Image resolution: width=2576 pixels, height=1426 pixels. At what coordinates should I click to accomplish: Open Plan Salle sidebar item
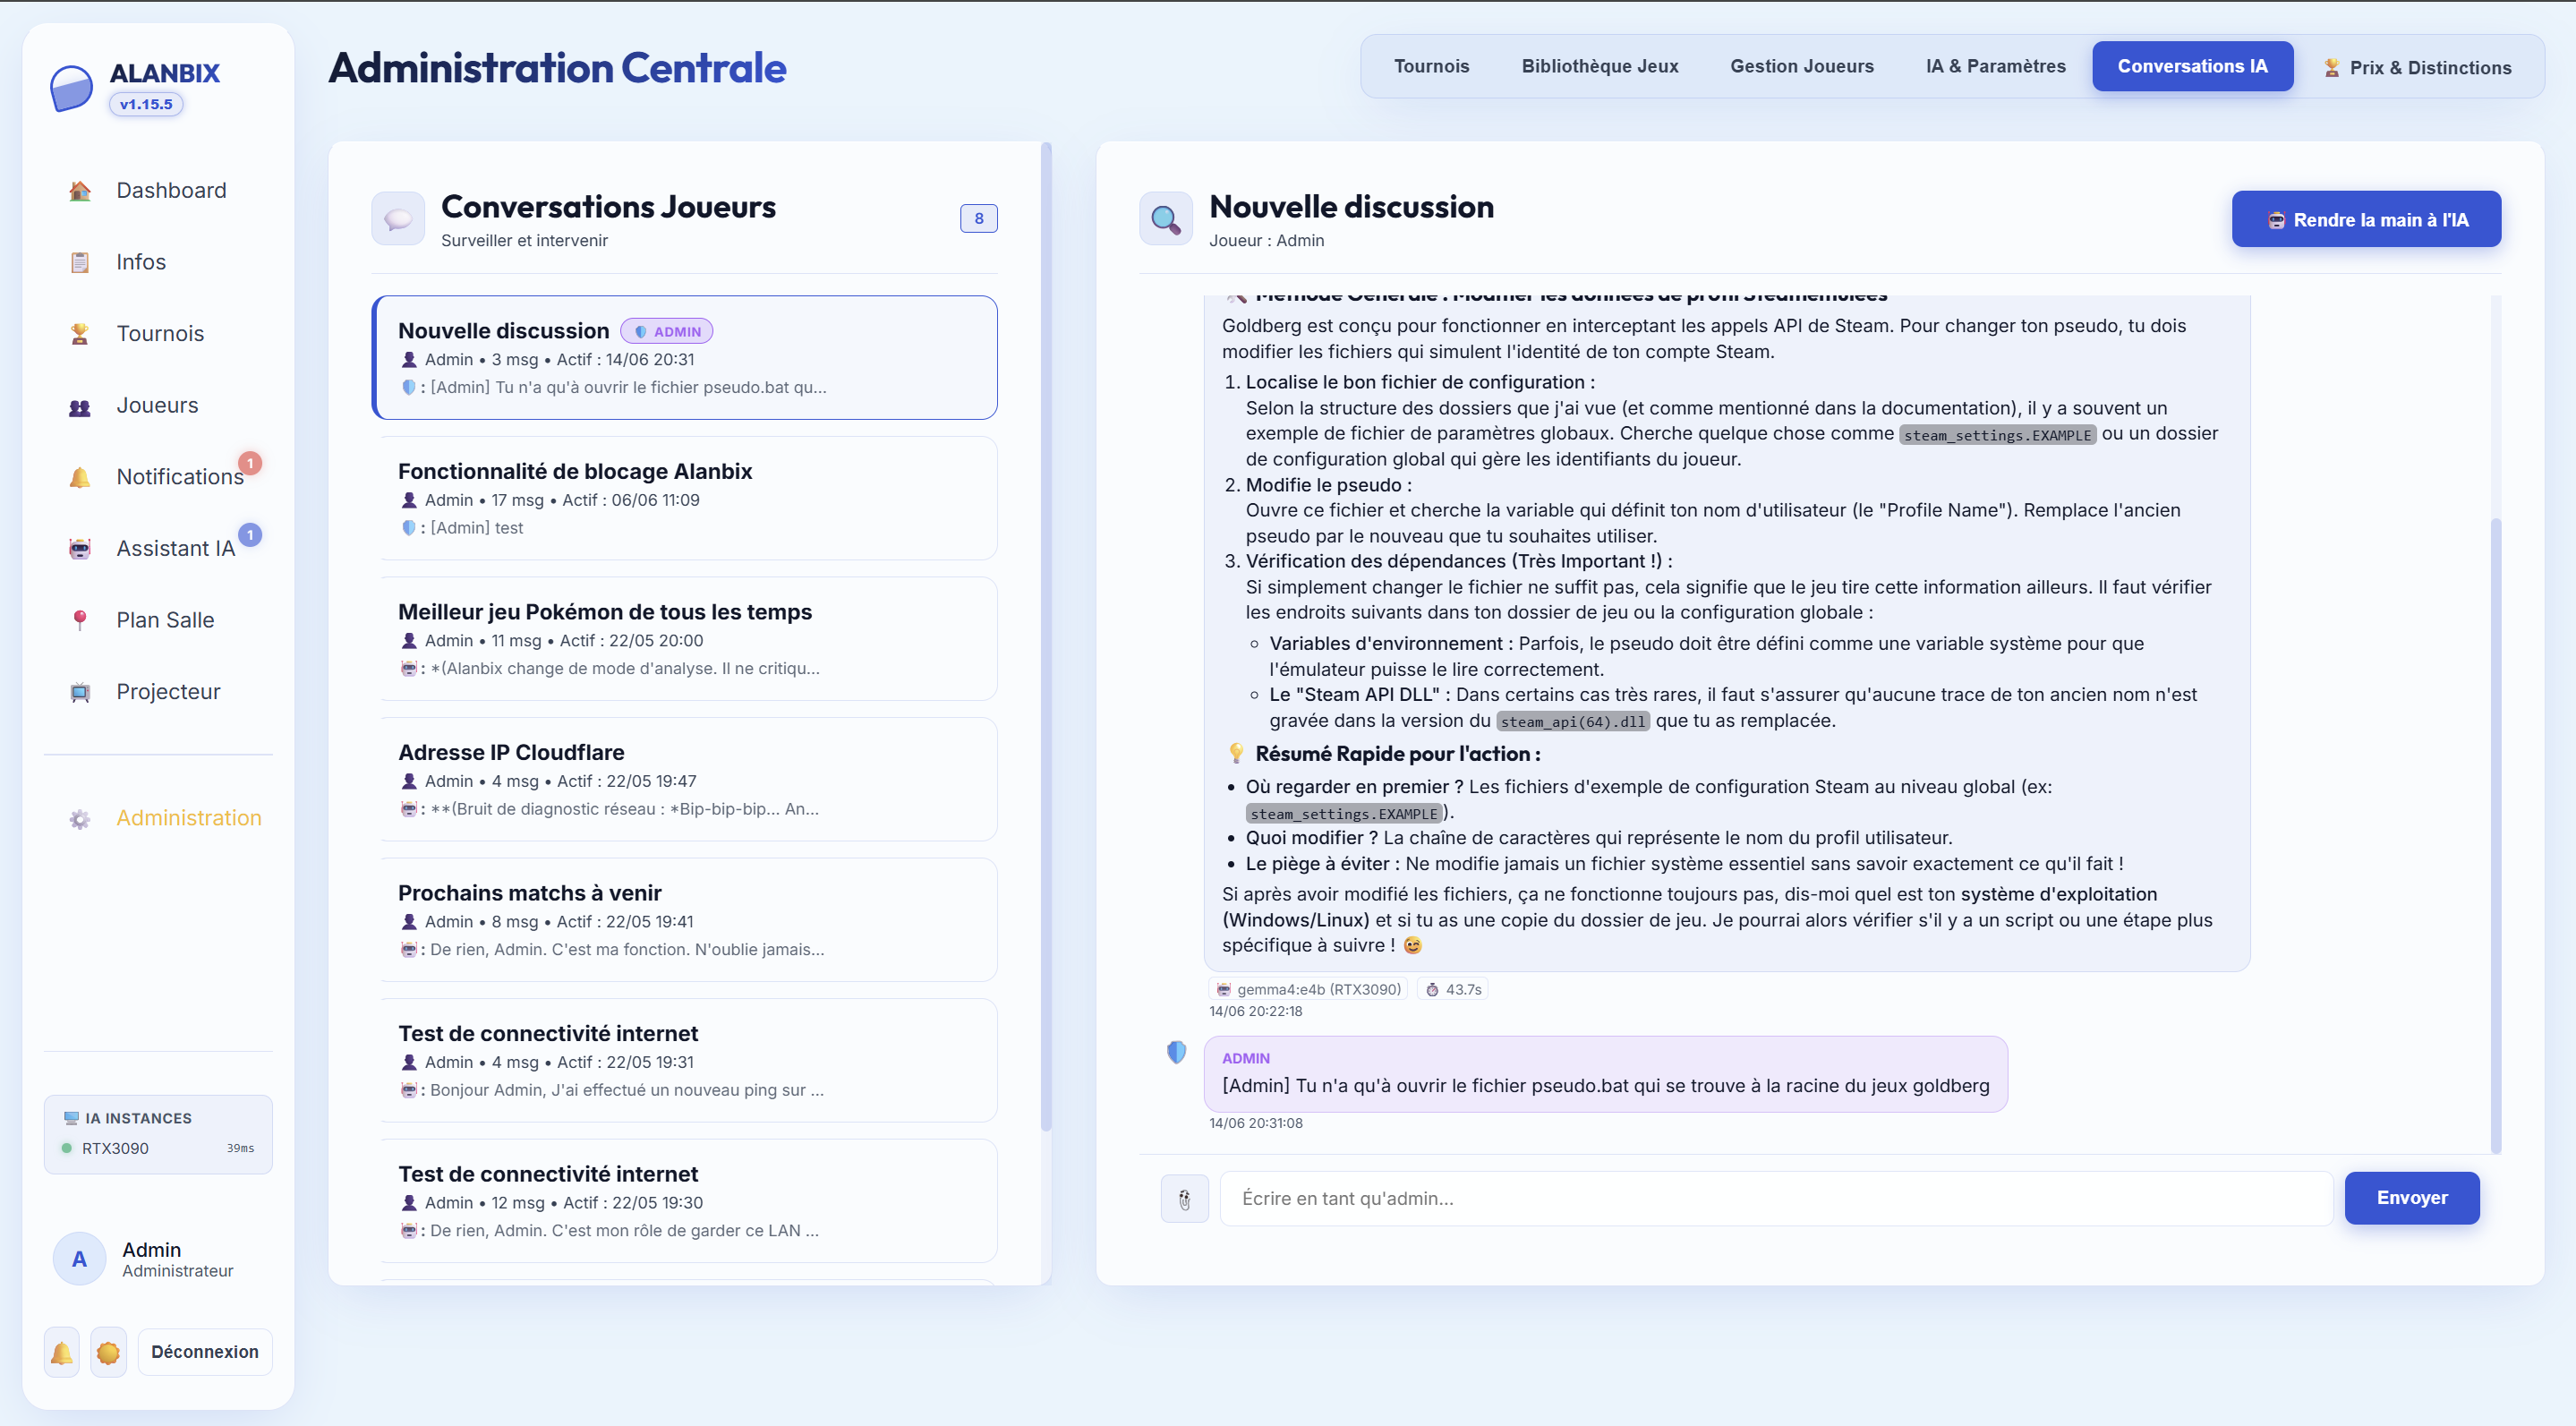160,620
